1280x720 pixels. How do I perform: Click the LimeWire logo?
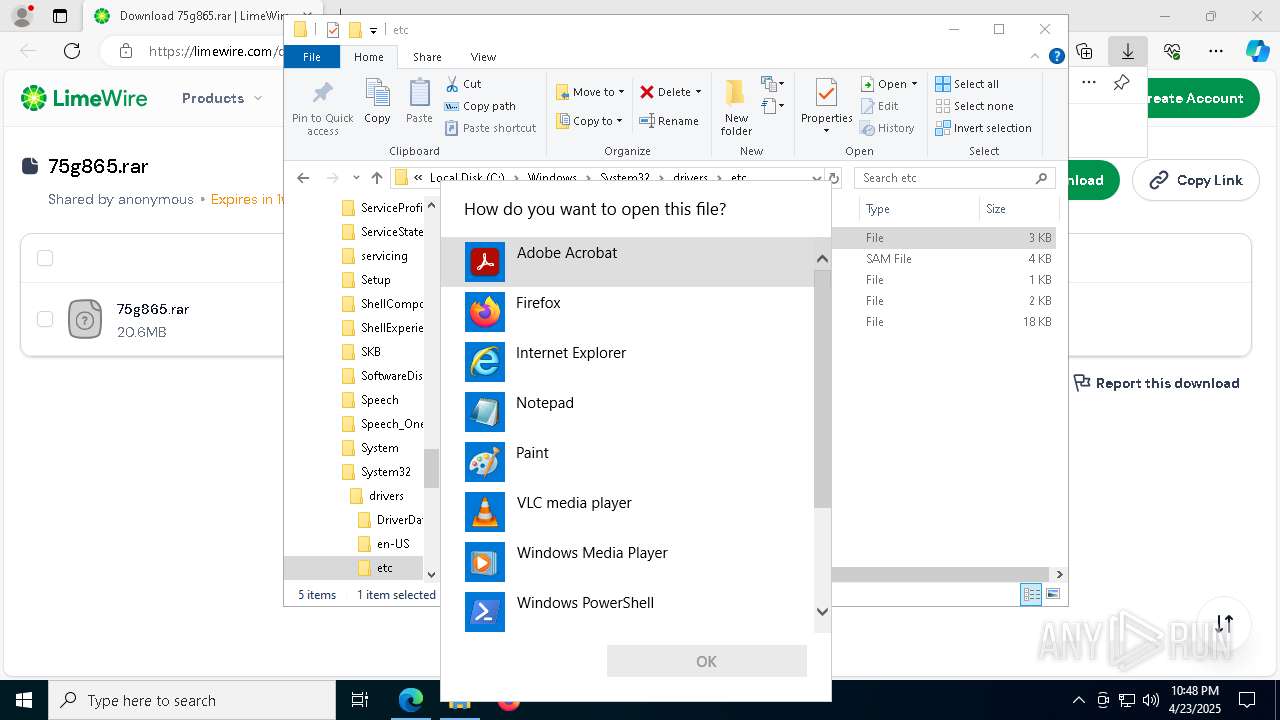[84, 98]
